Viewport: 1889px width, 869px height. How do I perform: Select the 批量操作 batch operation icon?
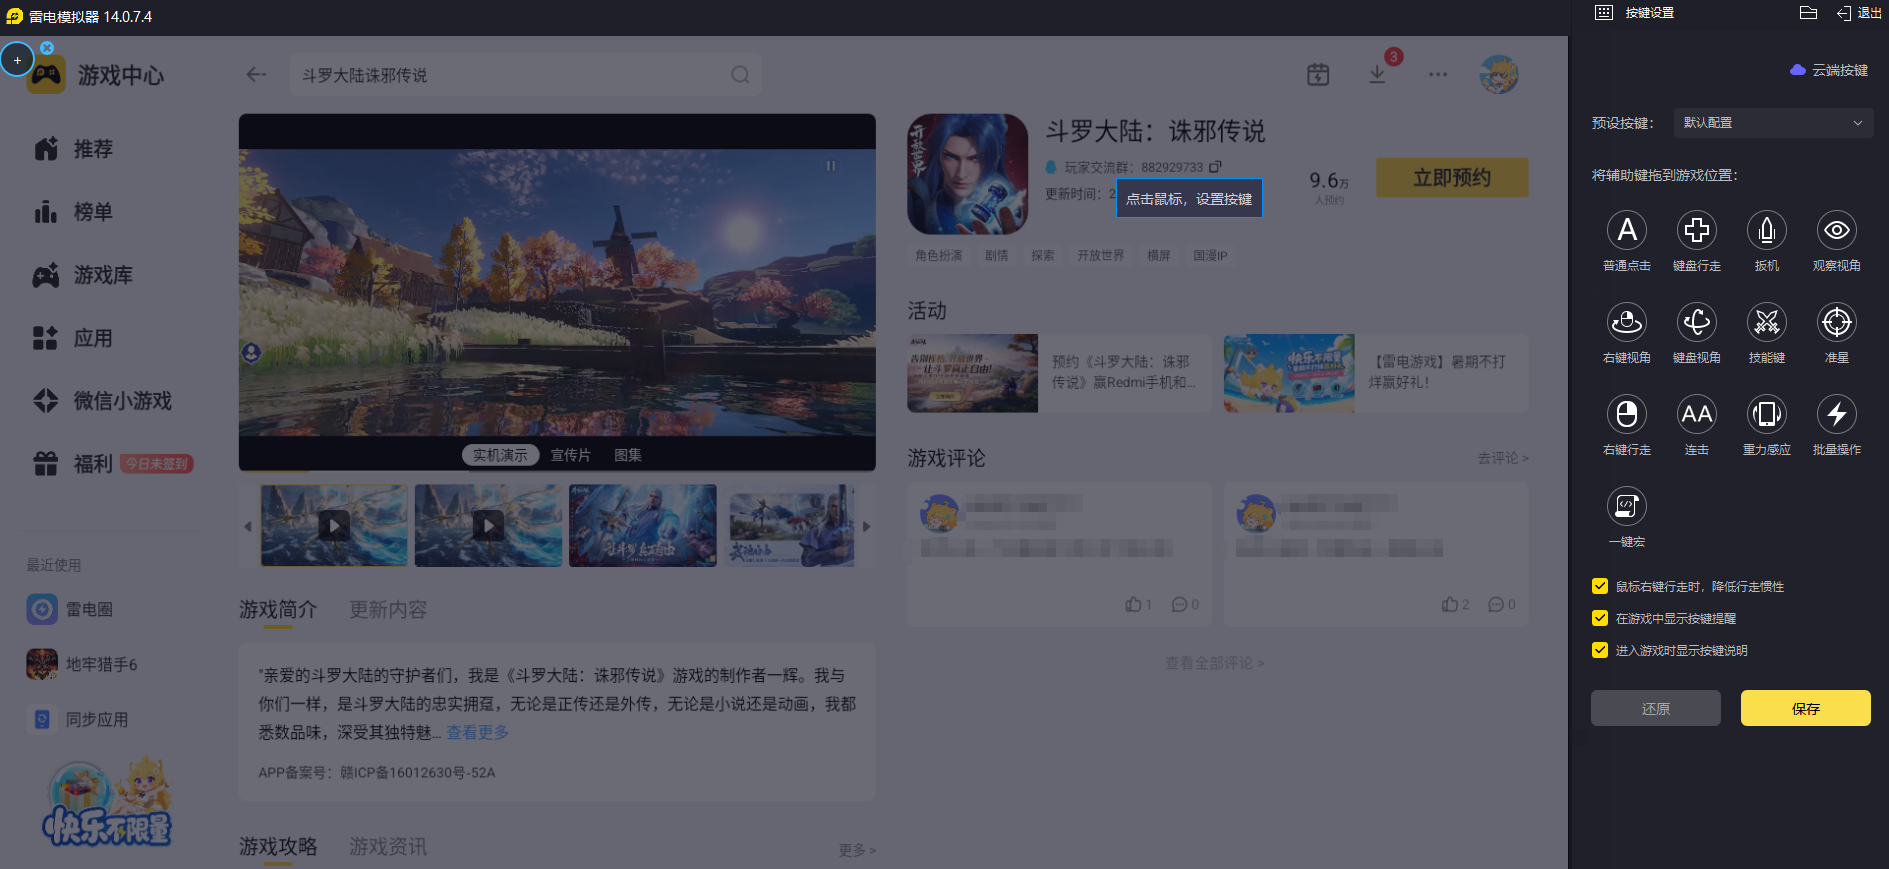click(x=1837, y=415)
